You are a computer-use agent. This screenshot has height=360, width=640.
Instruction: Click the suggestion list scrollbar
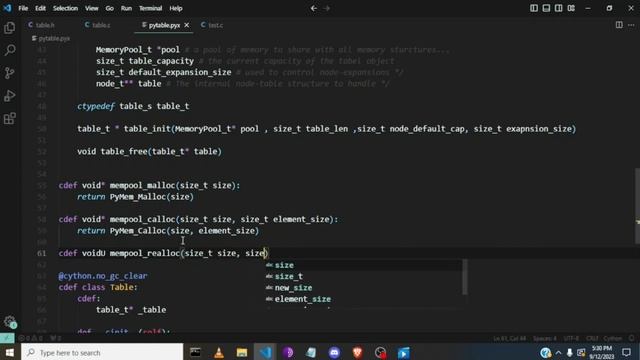(465, 277)
